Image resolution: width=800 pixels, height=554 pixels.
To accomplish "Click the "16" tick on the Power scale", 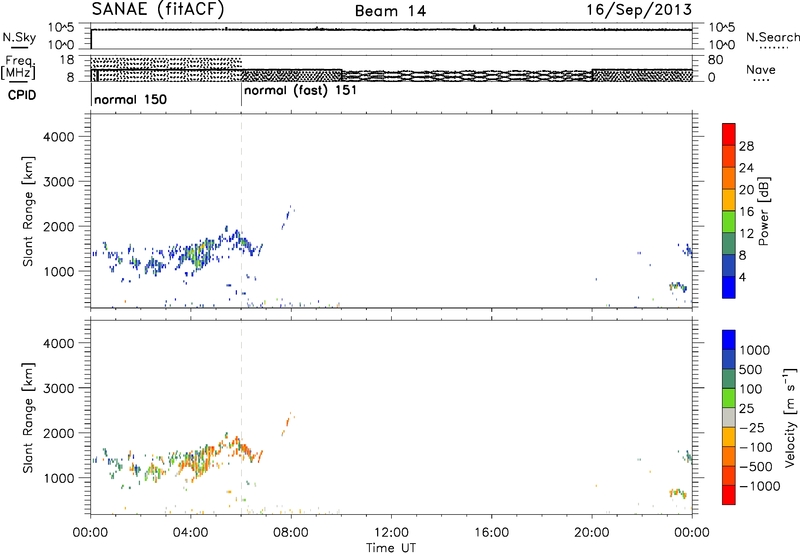I will point(746,211).
